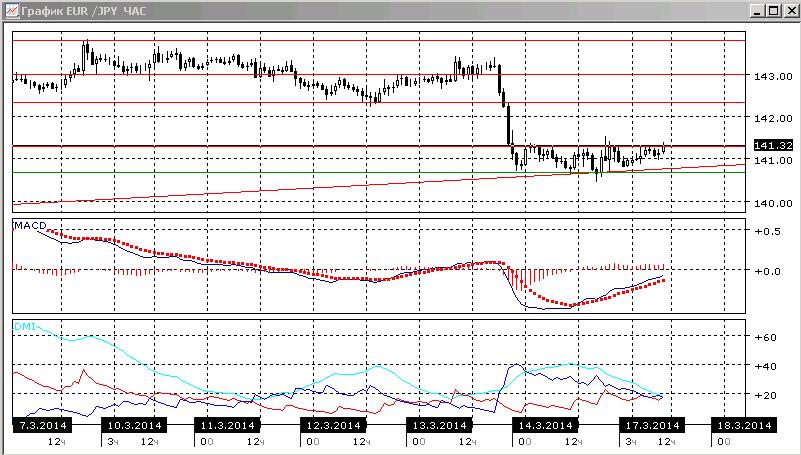Viewport: 801px width, 455px height.
Task: Click the +20 DMI scale label
Action: tap(766, 396)
